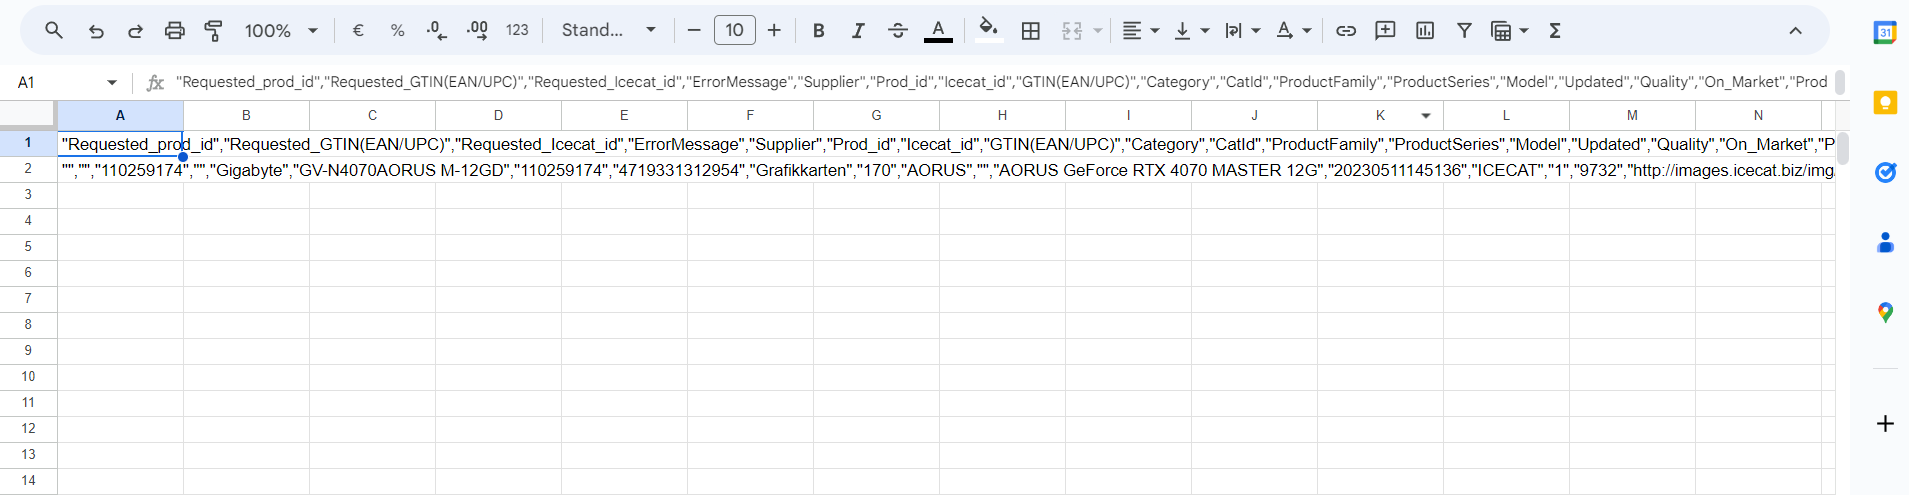Click the vertical scrollbar thumb
Viewport: 1909px width, 495px height.
coord(1842,148)
